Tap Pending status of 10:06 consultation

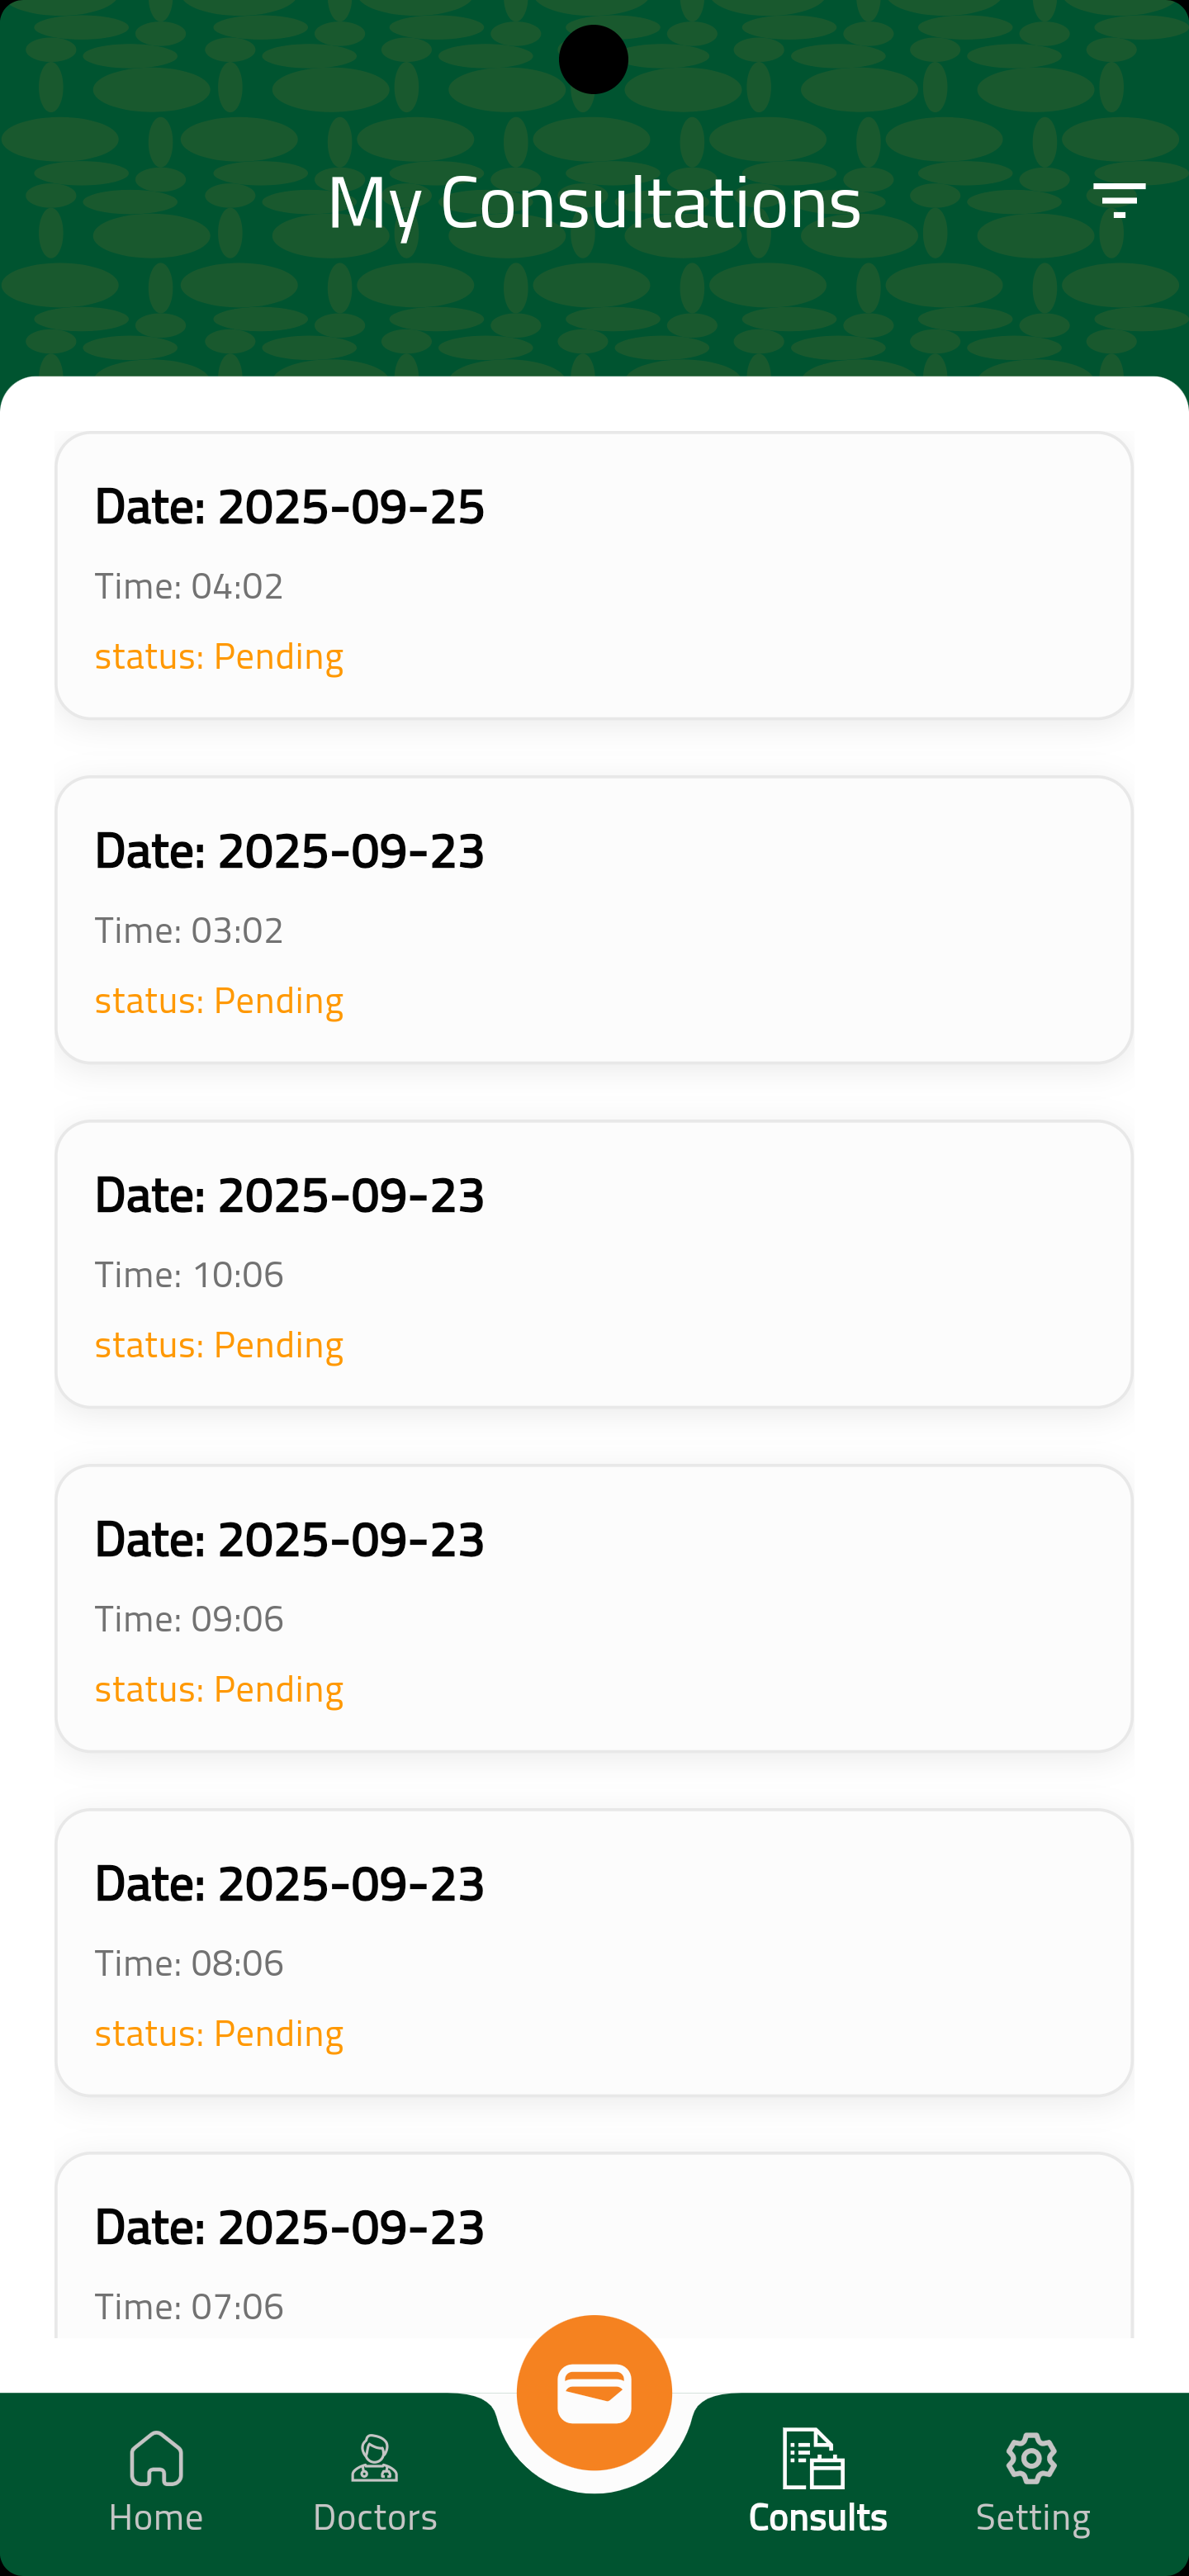coord(219,1344)
